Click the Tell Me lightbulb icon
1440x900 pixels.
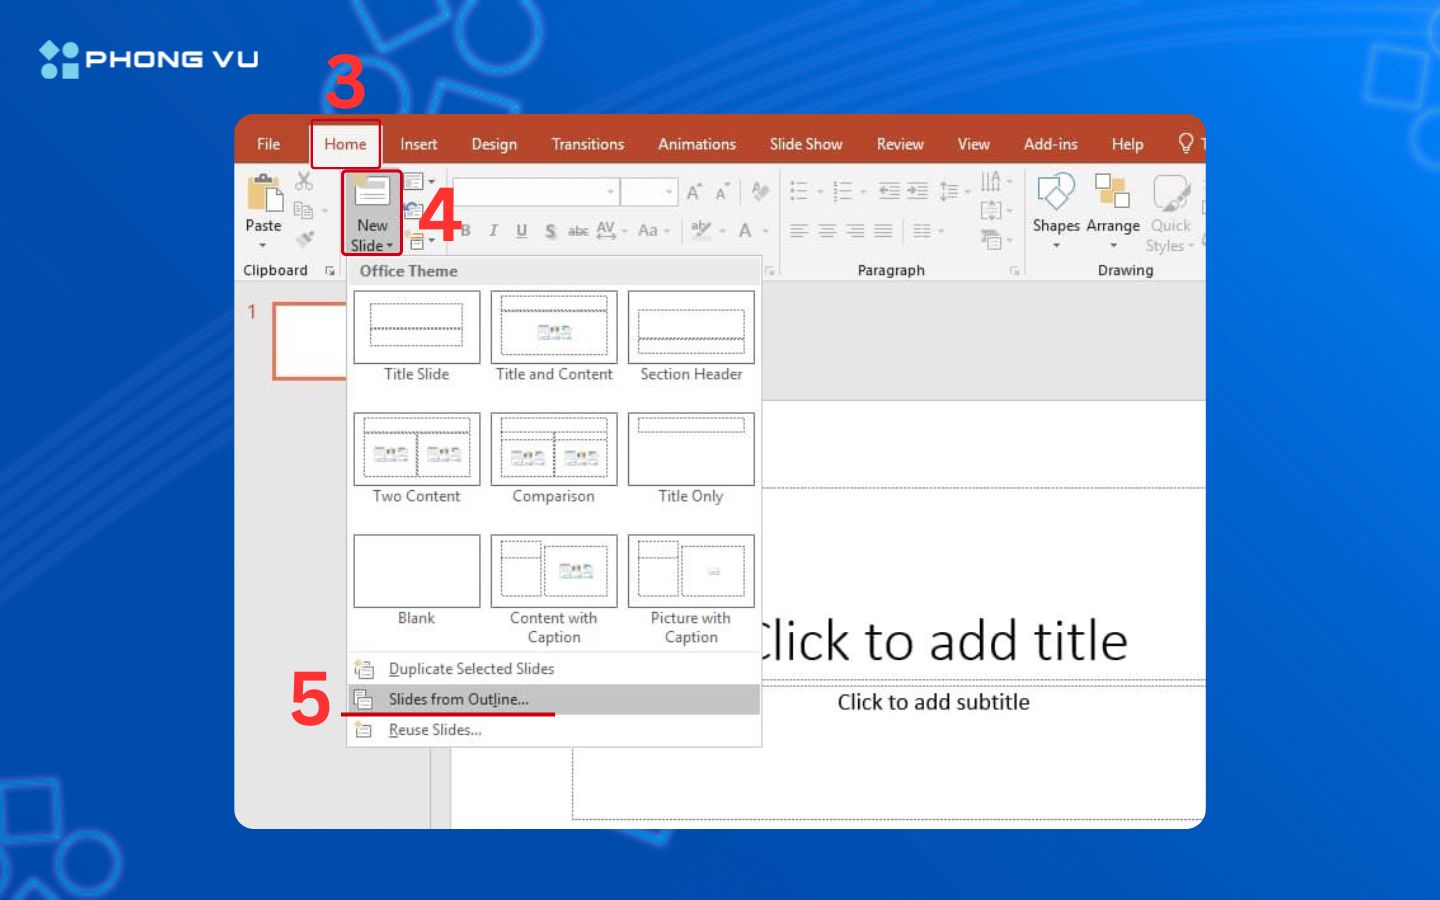1186,143
